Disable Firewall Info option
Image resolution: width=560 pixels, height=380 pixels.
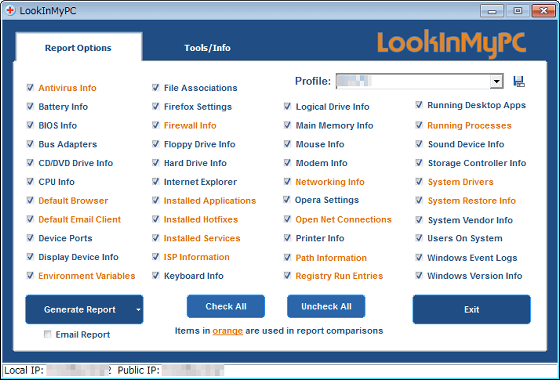click(155, 125)
